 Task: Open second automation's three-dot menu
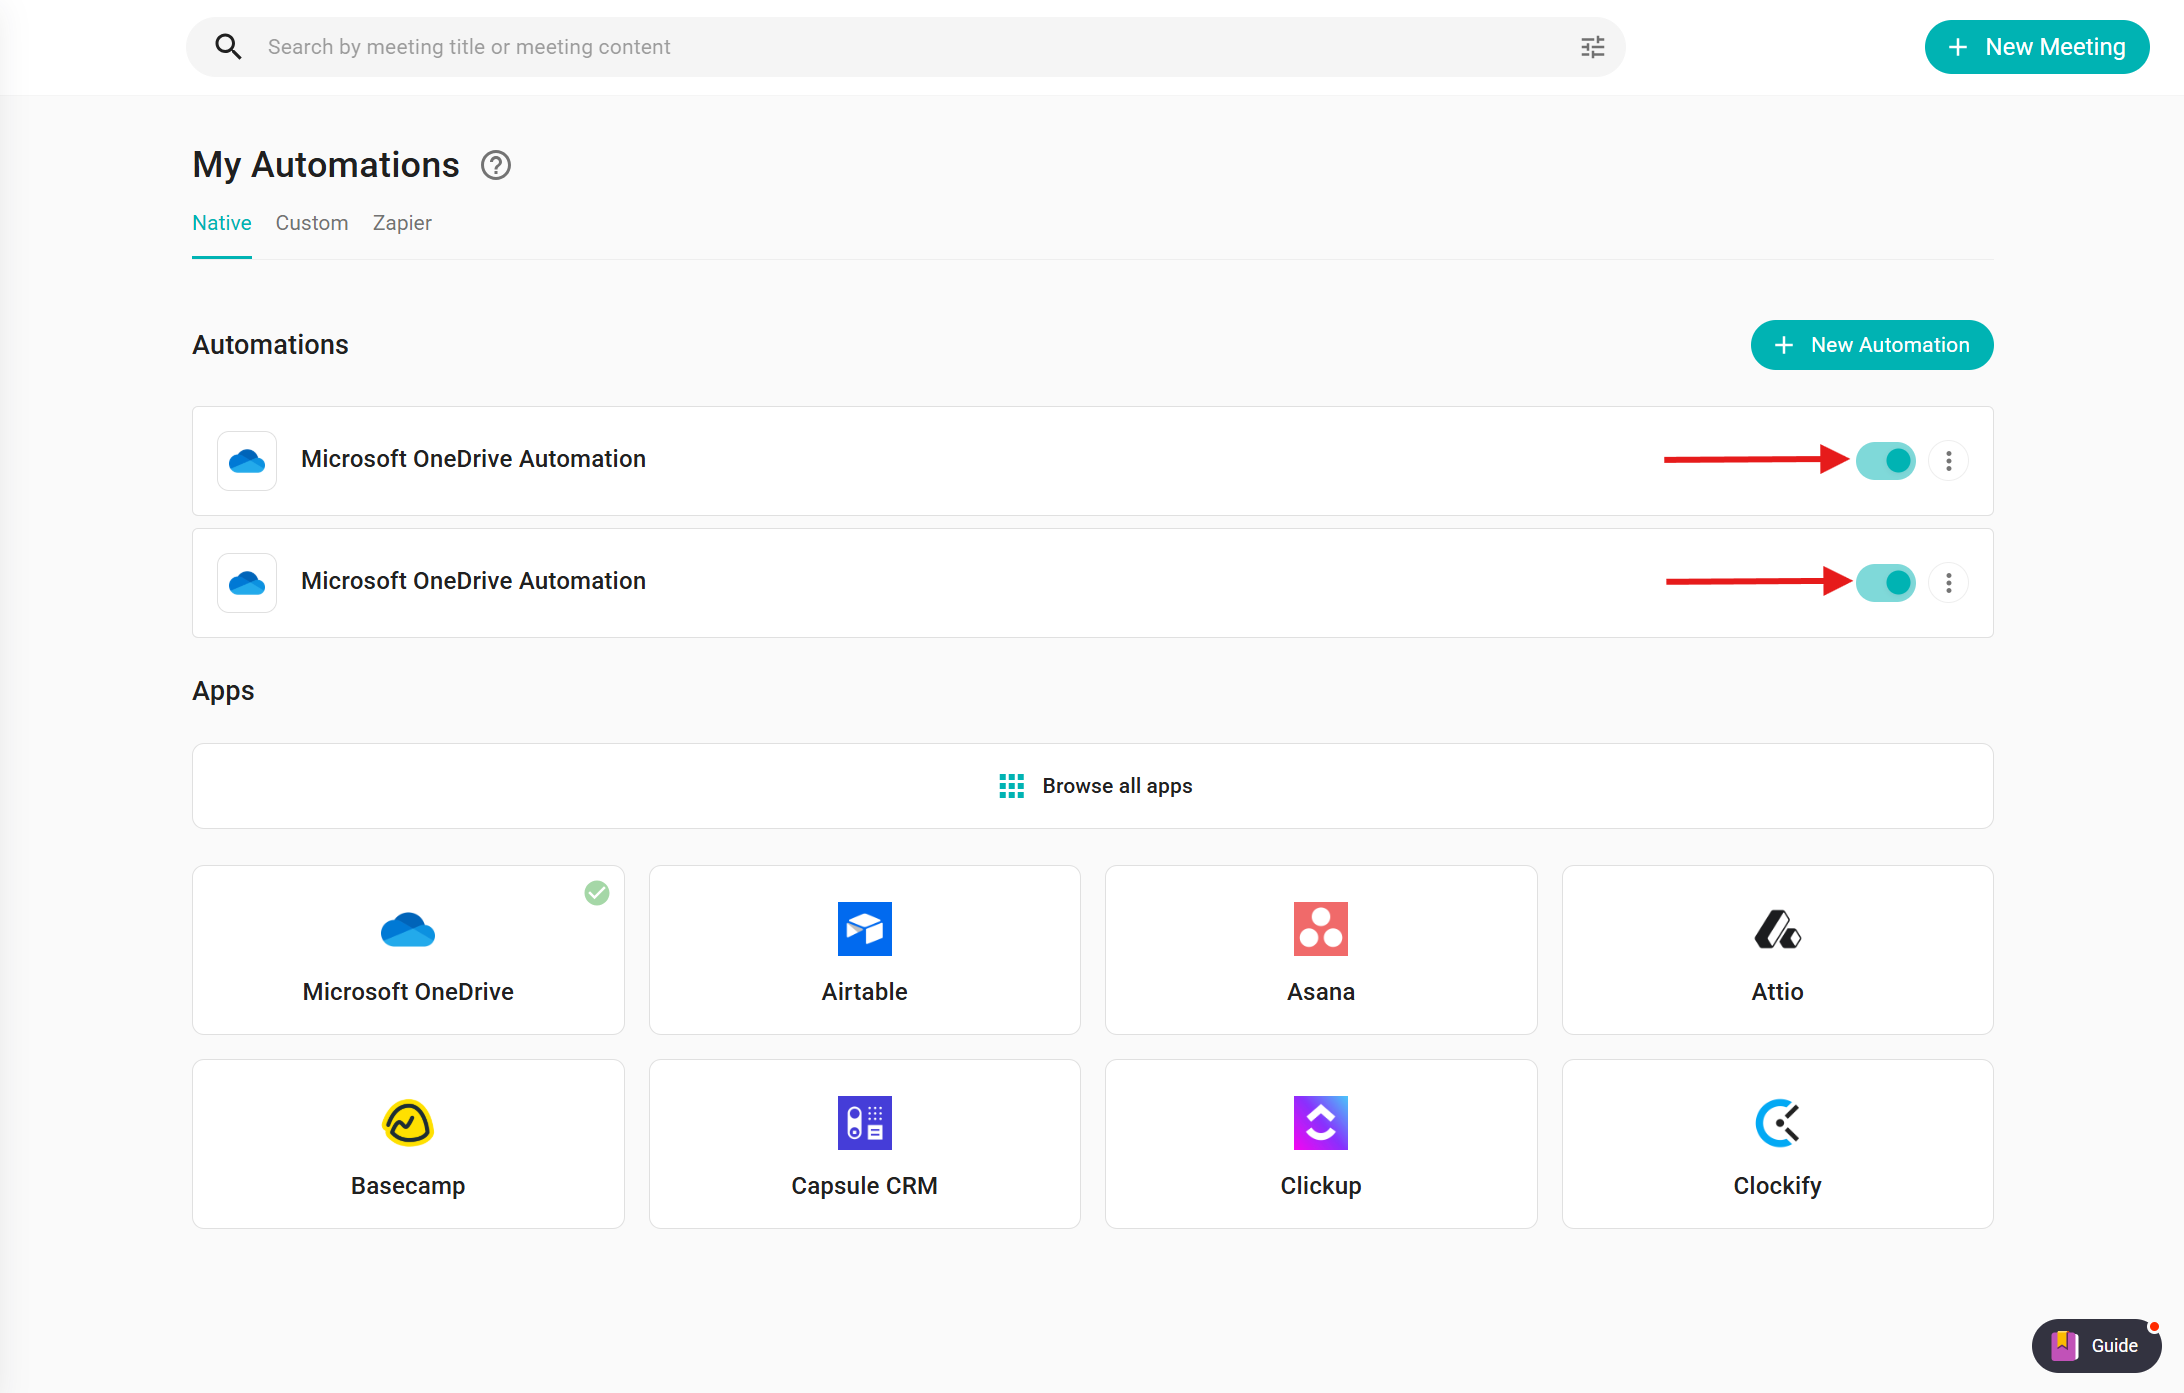[1948, 583]
